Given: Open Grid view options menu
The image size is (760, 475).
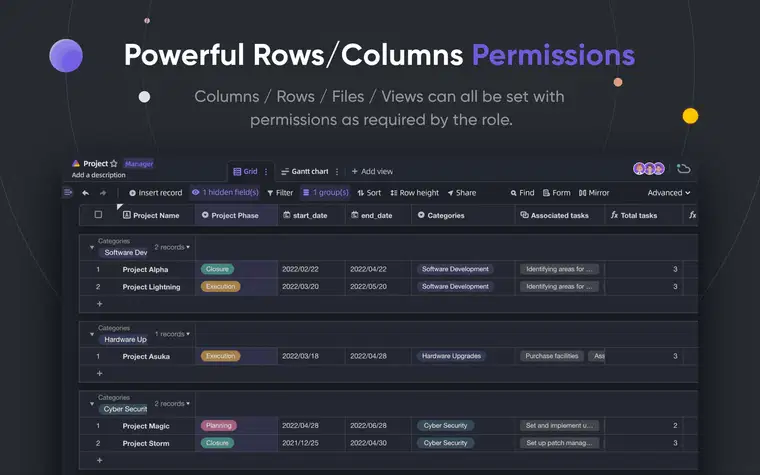Looking at the screenshot, I should (x=266, y=172).
